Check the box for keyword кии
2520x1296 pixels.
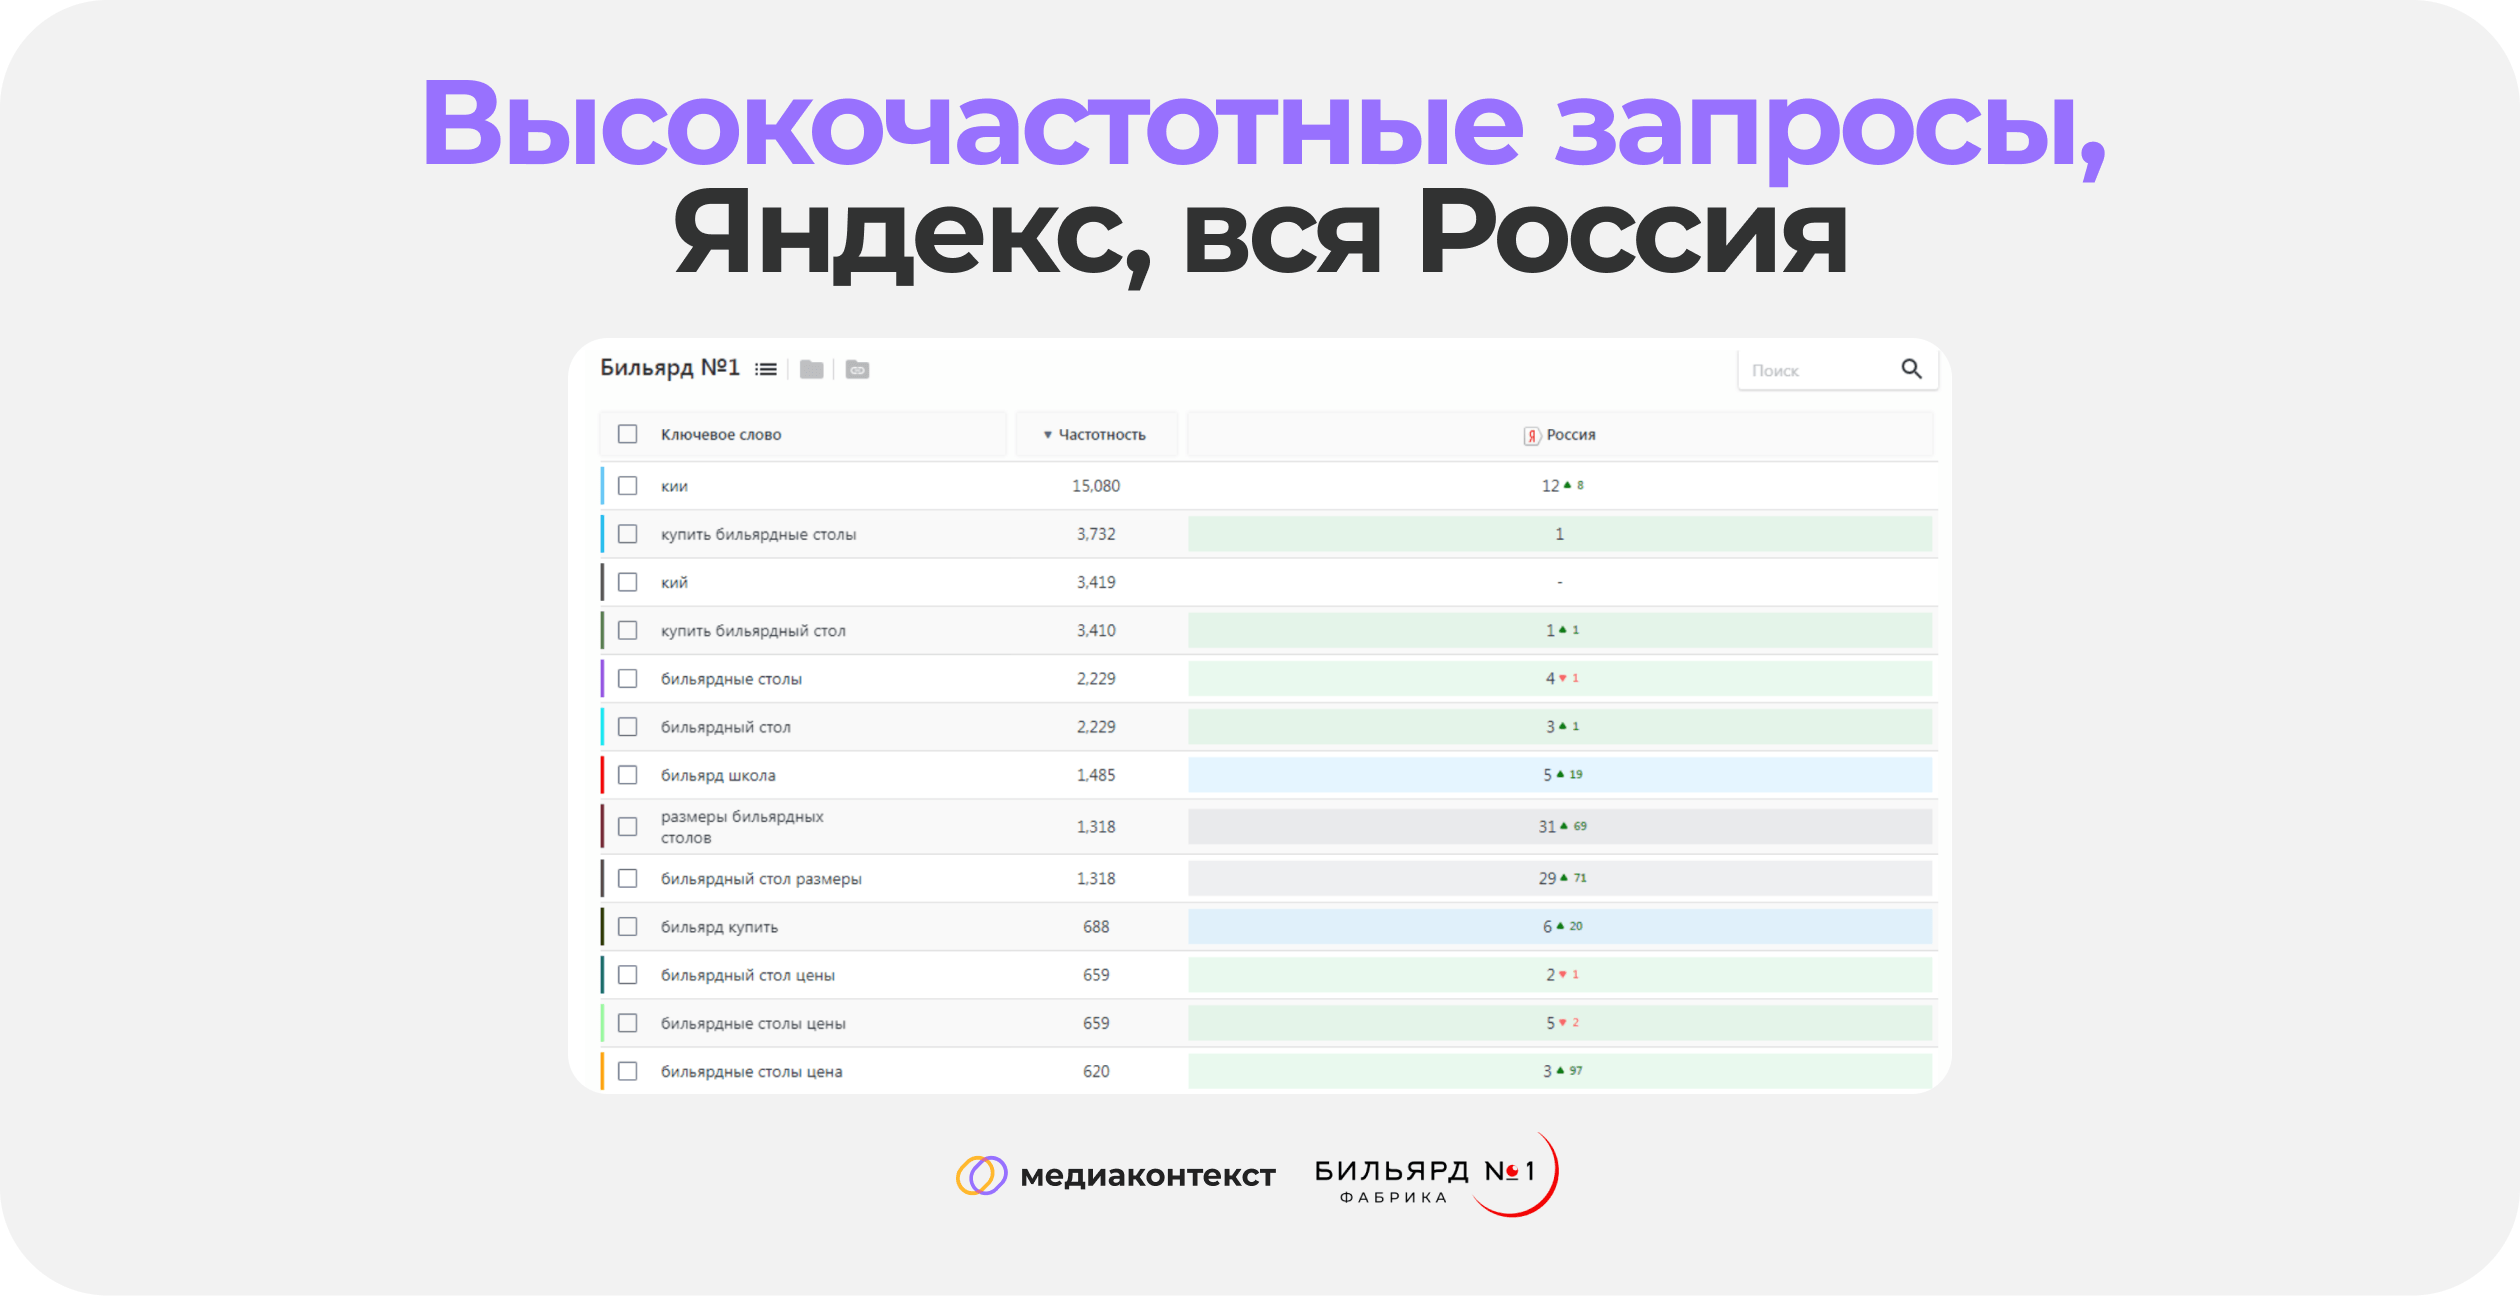tap(627, 485)
